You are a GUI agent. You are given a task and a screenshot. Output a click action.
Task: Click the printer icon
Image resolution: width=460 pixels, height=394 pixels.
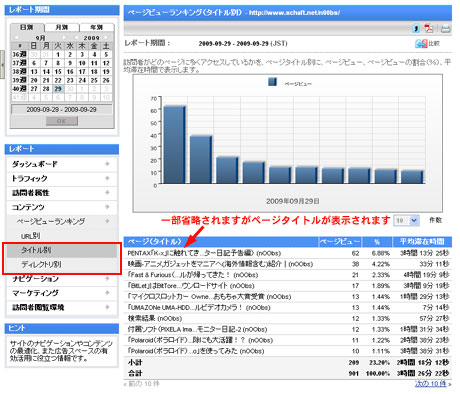(445, 29)
